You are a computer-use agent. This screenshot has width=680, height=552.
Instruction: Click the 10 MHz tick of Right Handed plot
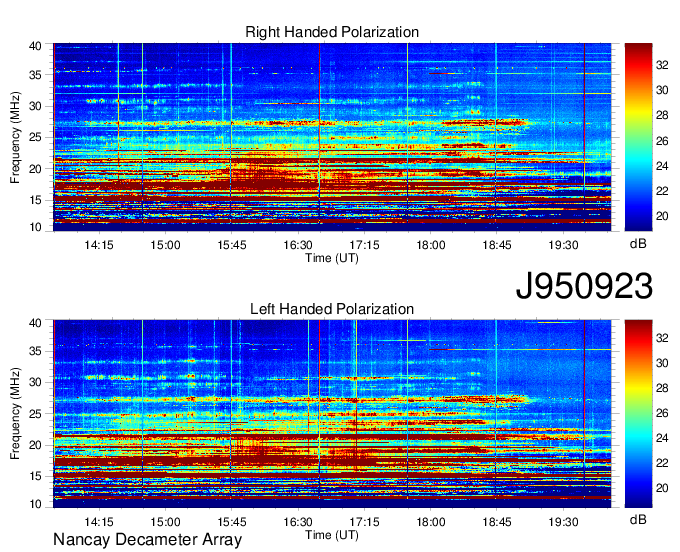pos(35,227)
